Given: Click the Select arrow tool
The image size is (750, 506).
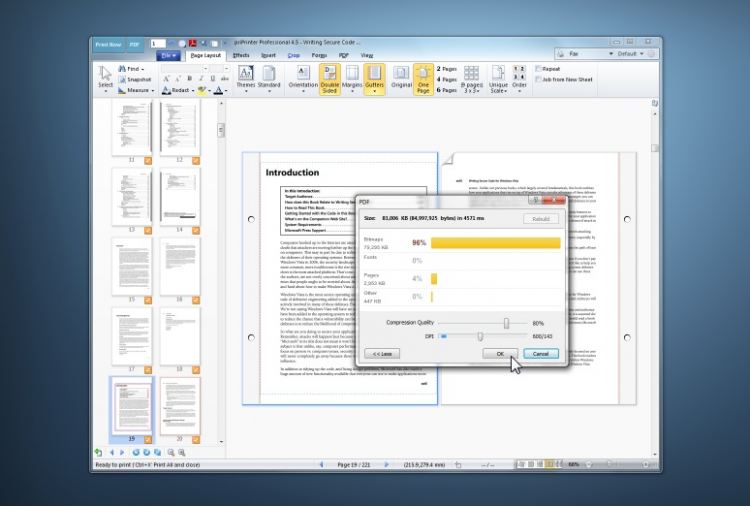Looking at the screenshot, I should [x=105, y=78].
